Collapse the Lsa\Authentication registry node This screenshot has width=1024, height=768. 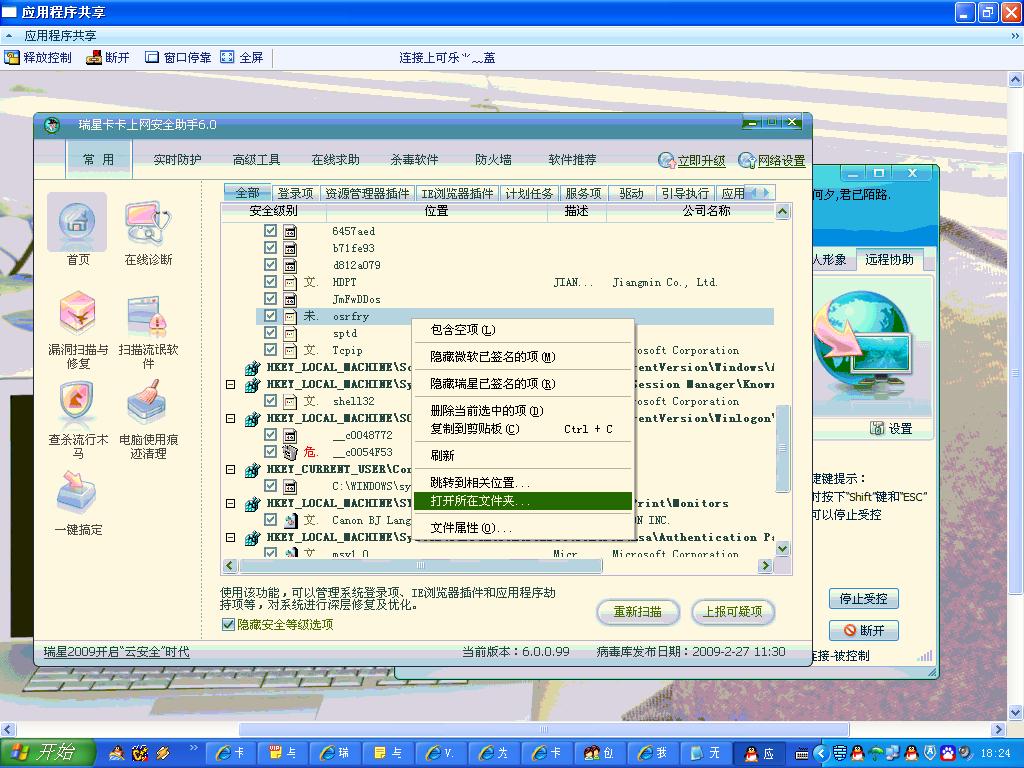click(231, 537)
